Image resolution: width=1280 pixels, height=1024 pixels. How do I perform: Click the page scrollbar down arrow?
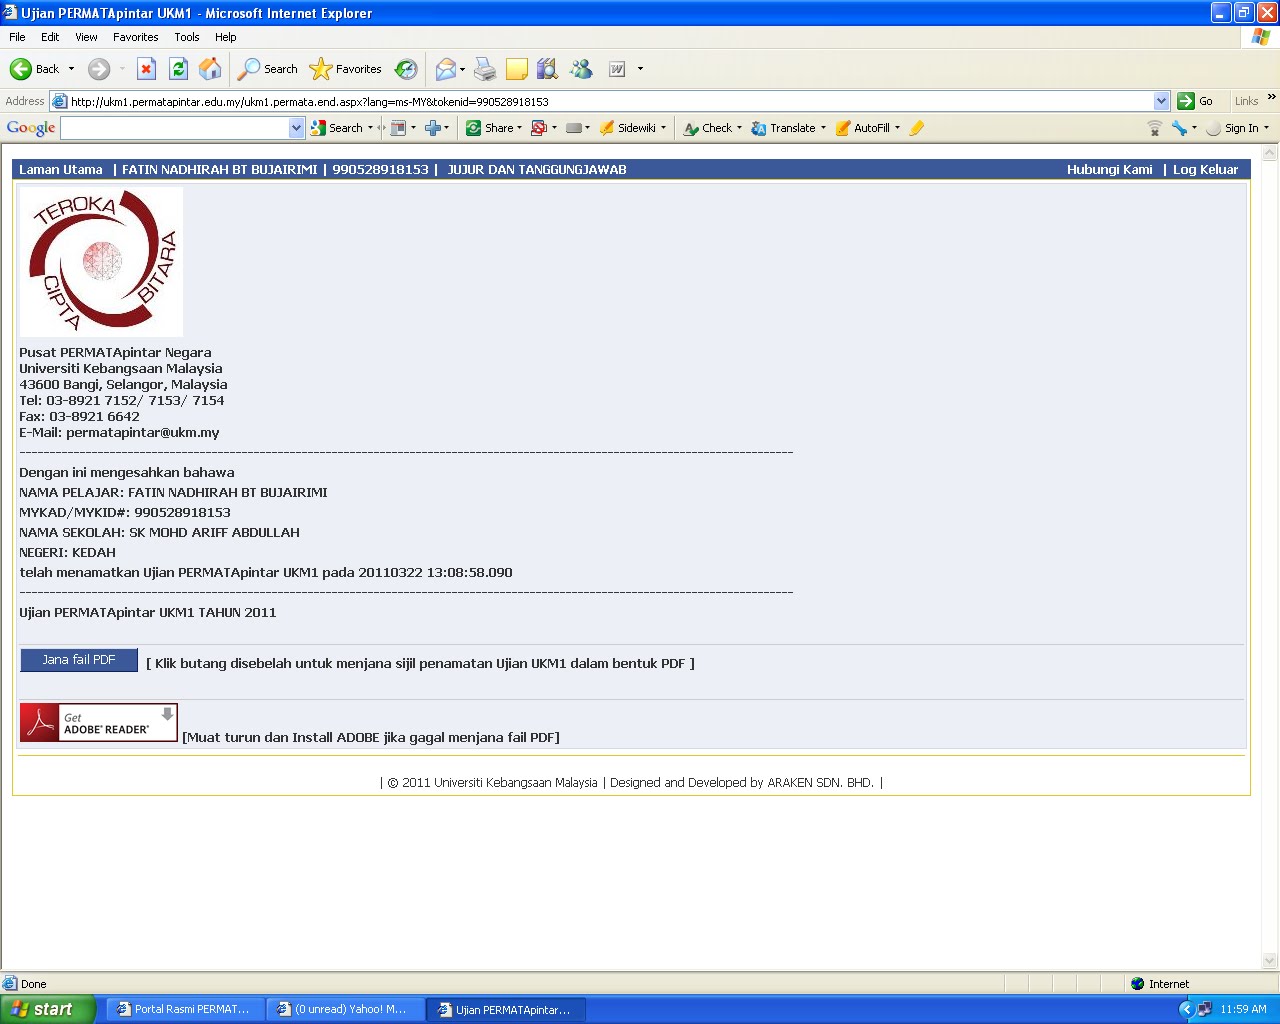pos(1270,962)
